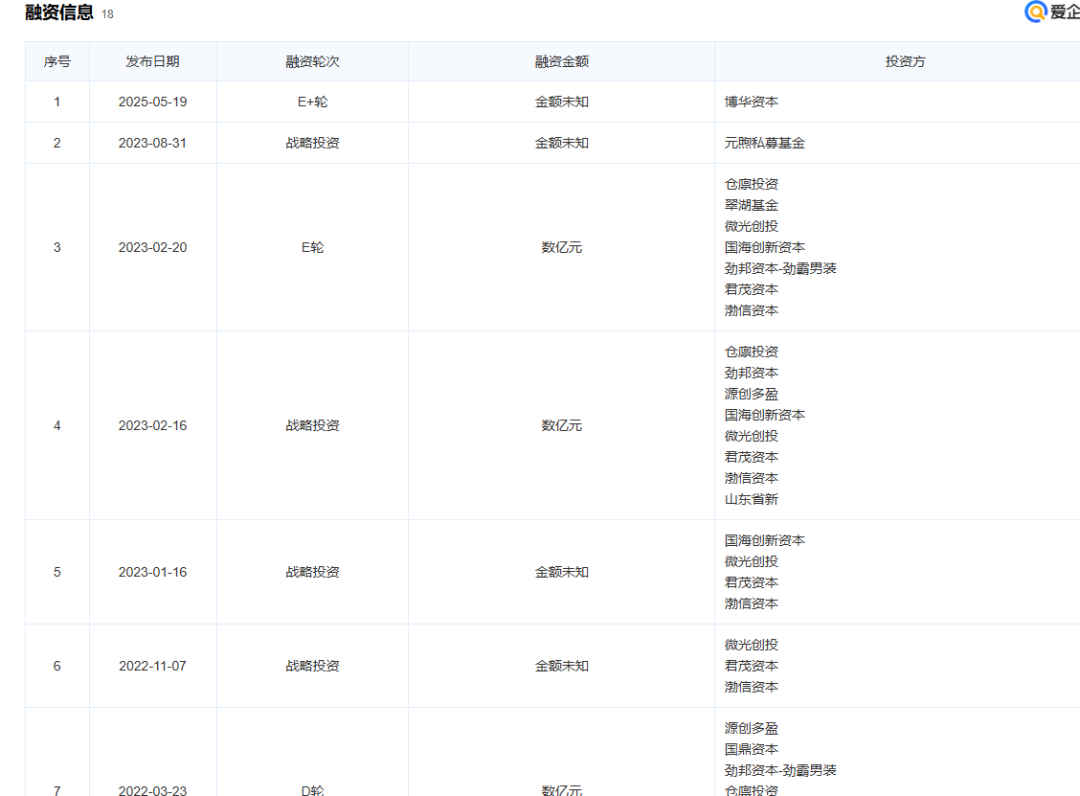The image size is (1080, 796).
Task: Click 战略投资 in the 2023-08-31 row
Action: click(x=313, y=143)
